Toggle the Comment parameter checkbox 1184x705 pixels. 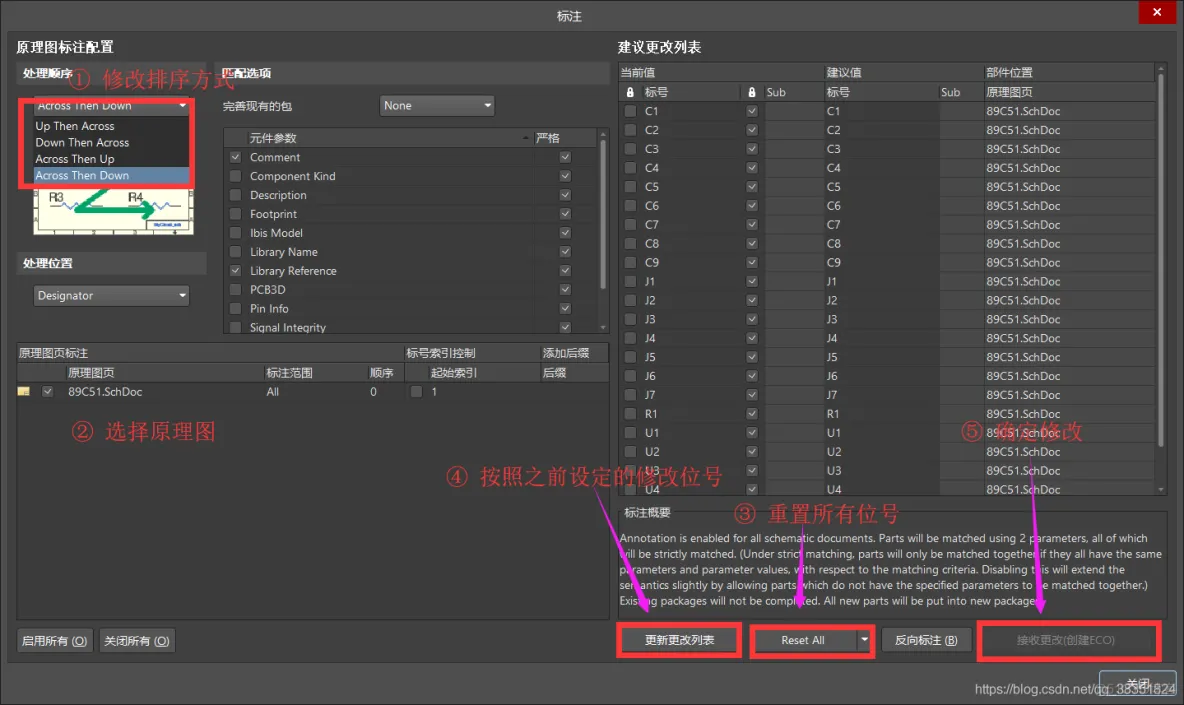click(x=236, y=157)
